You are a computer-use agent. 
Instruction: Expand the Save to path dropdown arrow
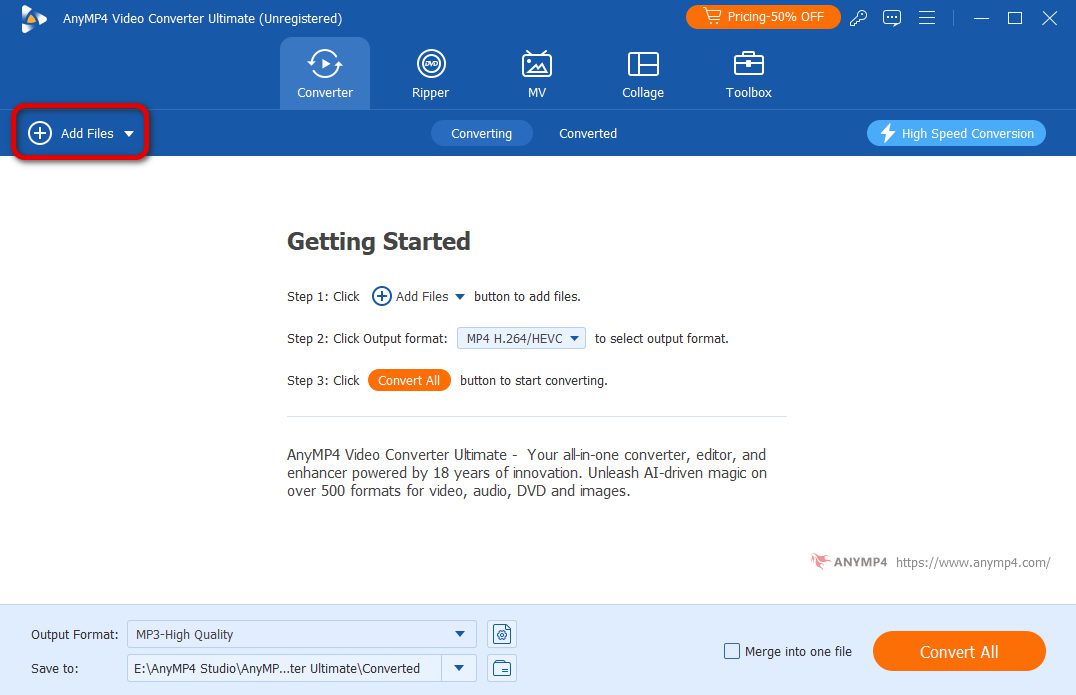point(459,668)
